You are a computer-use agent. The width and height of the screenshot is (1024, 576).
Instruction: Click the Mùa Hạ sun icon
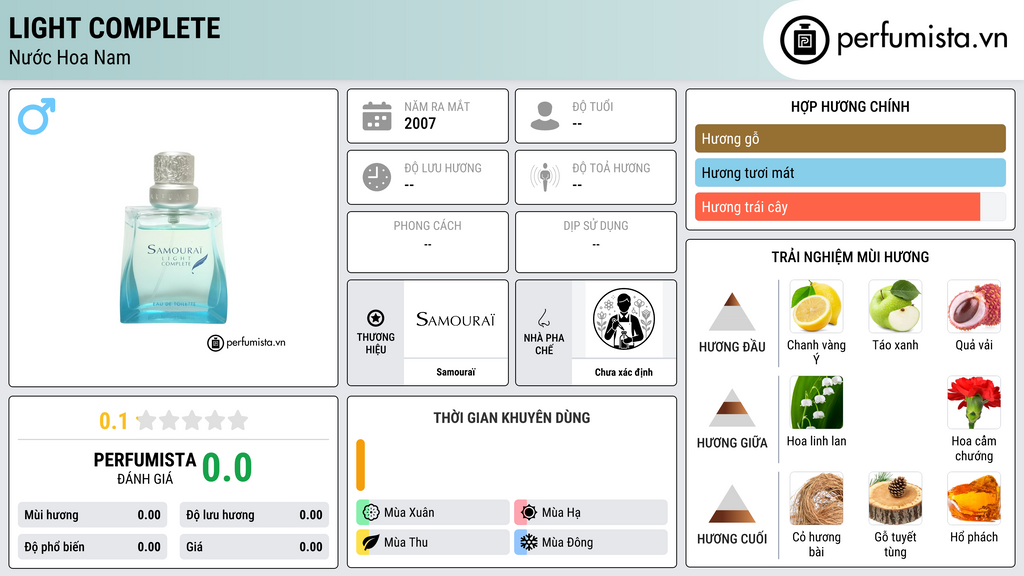[x=529, y=513]
